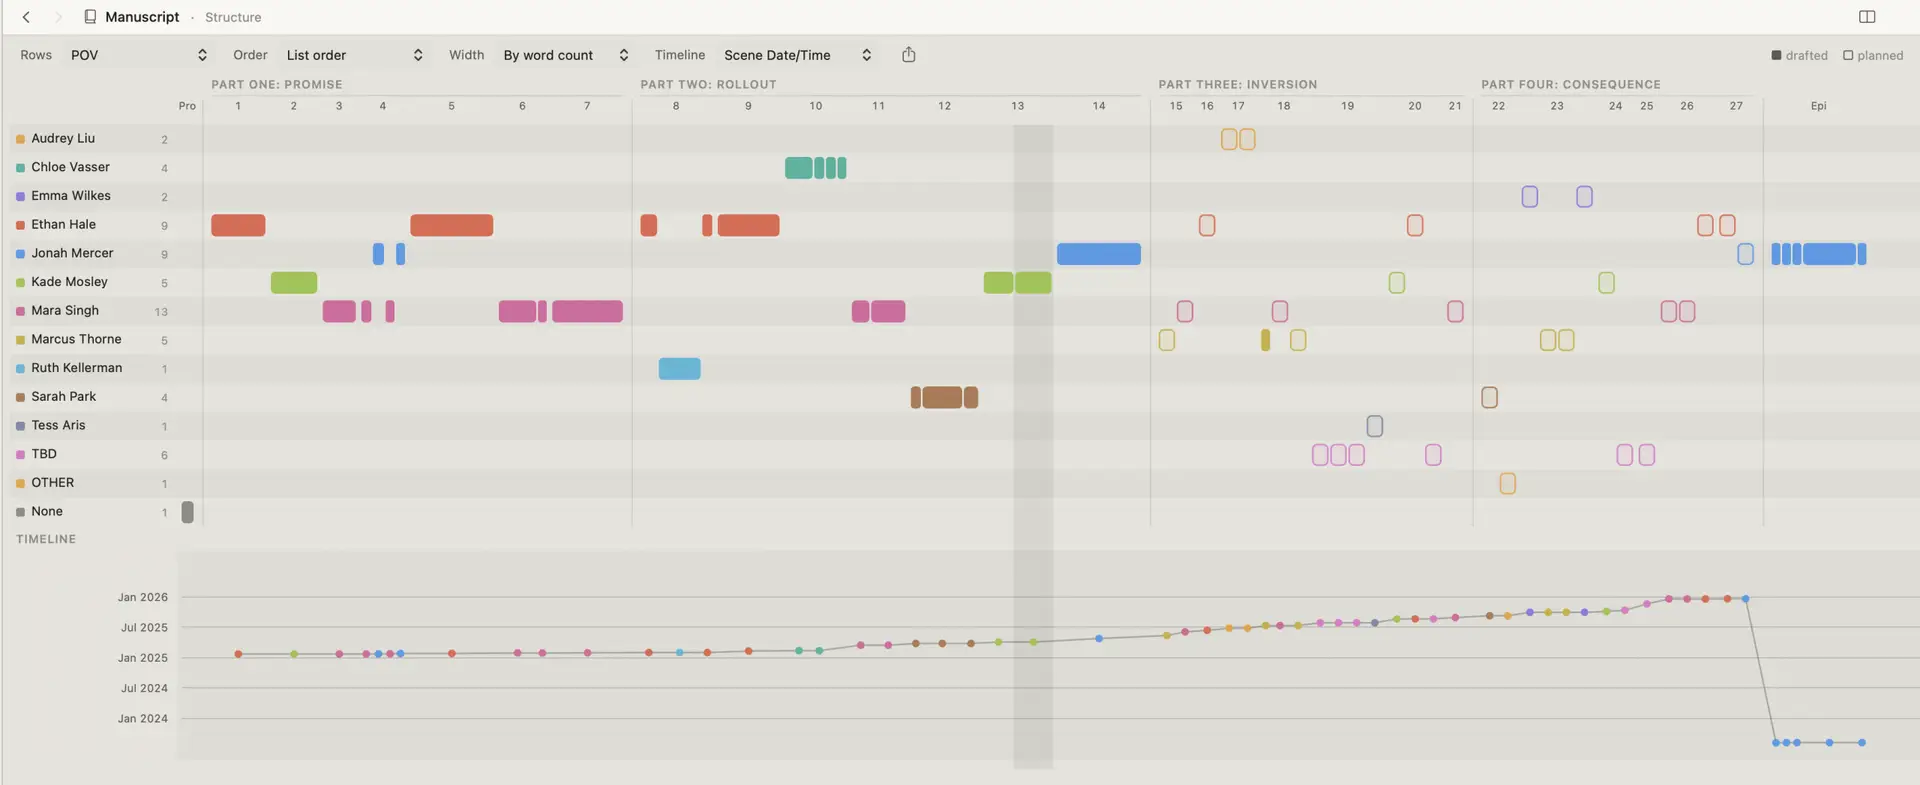Go back with the left chevron
1920x785 pixels.
tap(26, 17)
